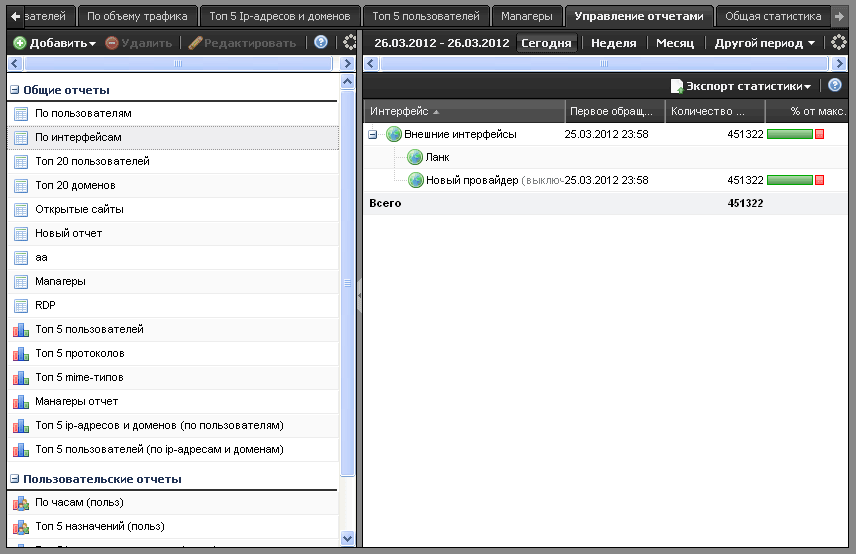Click the chart icon beside "По часам (польз)"
The width and height of the screenshot is (856, 554).
click(20, 503)
